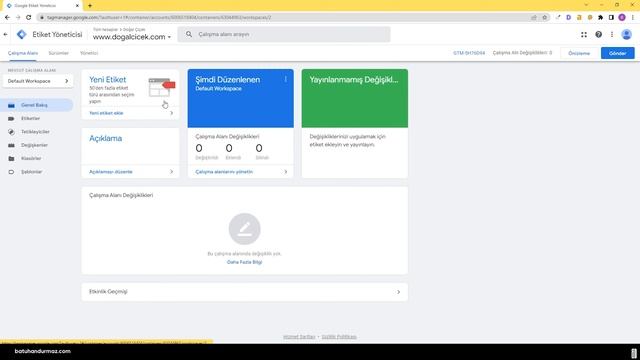Viewport: 640px width, 360px height.
Task: Click the chevron beside Açıklamayı düzenle
Action: (x=171, y=172)
